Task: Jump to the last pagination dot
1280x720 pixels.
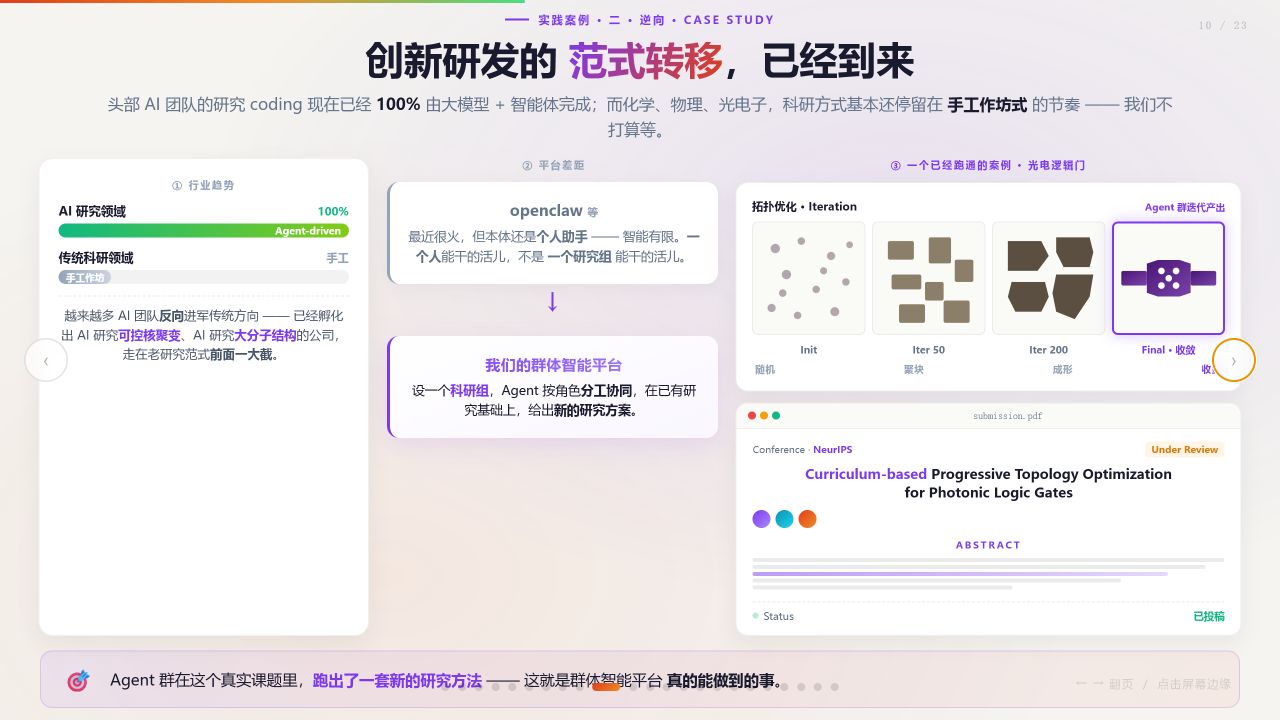Action: [x=834, y=687]
